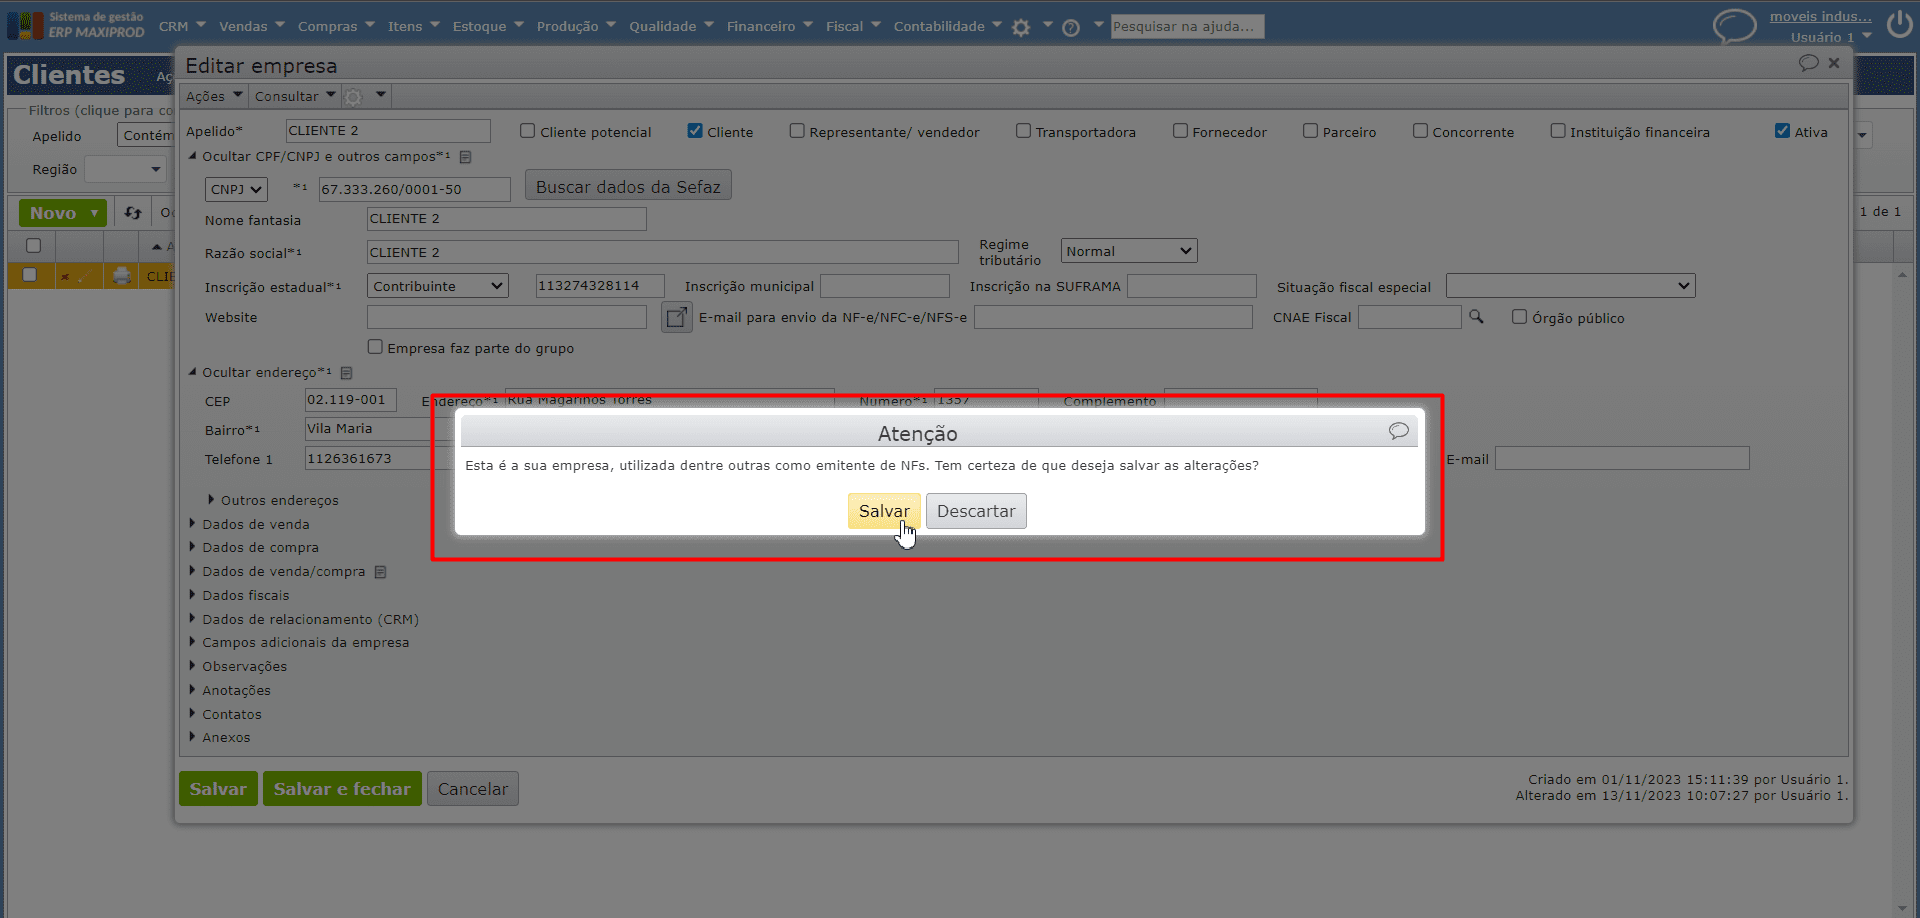This screenshot has width=1920, height=918.
Task: Enable the Transportadora checkbox
Action: tap(1023, 131)
